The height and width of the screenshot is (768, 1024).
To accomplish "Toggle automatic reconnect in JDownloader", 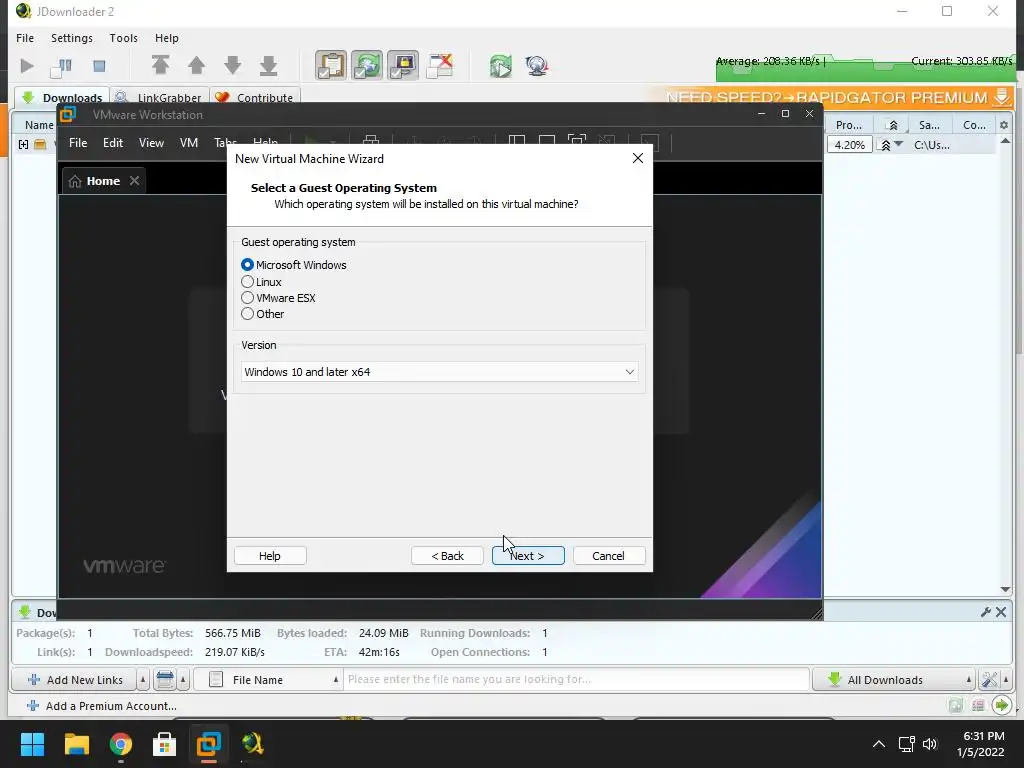I will click(367, 65).
